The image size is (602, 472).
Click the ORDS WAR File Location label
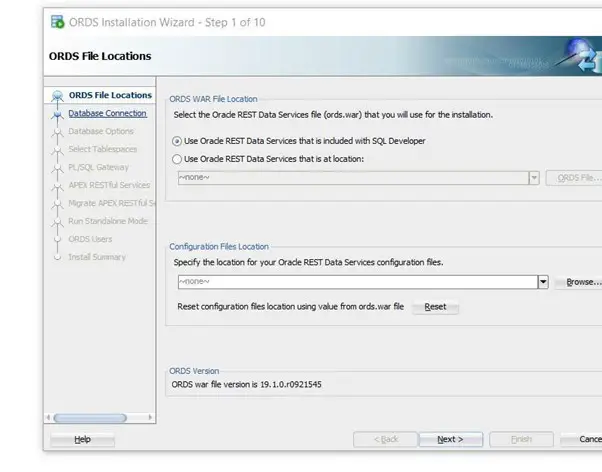213,99
